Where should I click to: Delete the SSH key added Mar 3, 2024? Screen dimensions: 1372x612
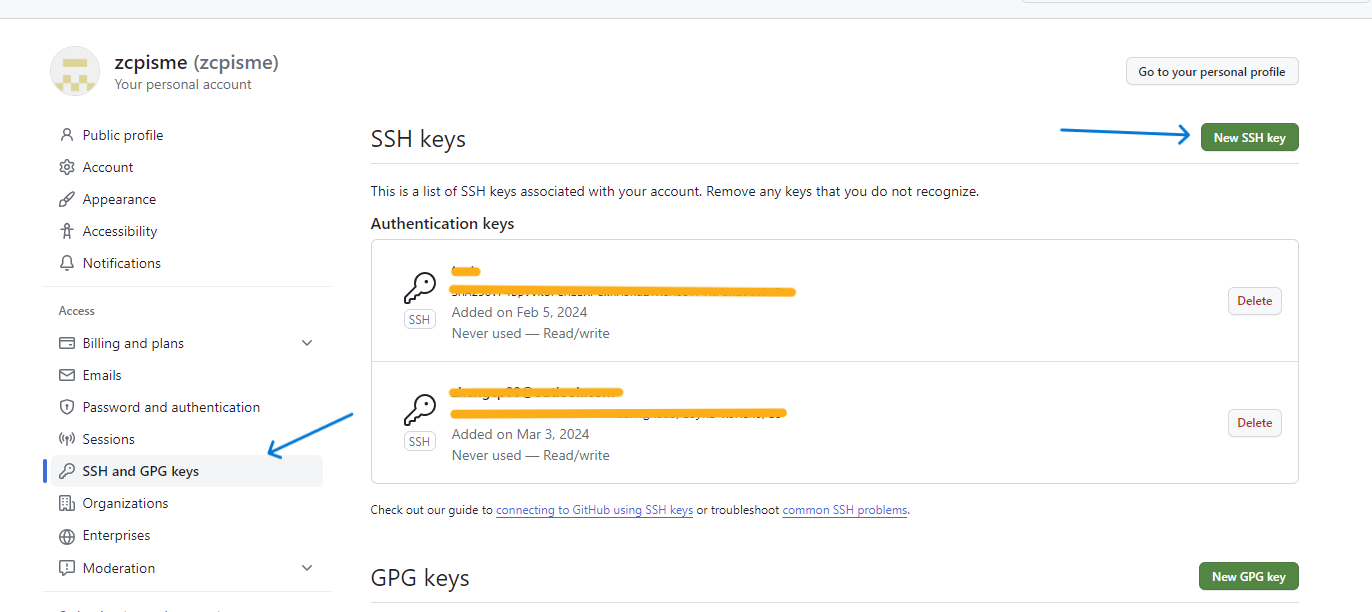coord(1254,423)
